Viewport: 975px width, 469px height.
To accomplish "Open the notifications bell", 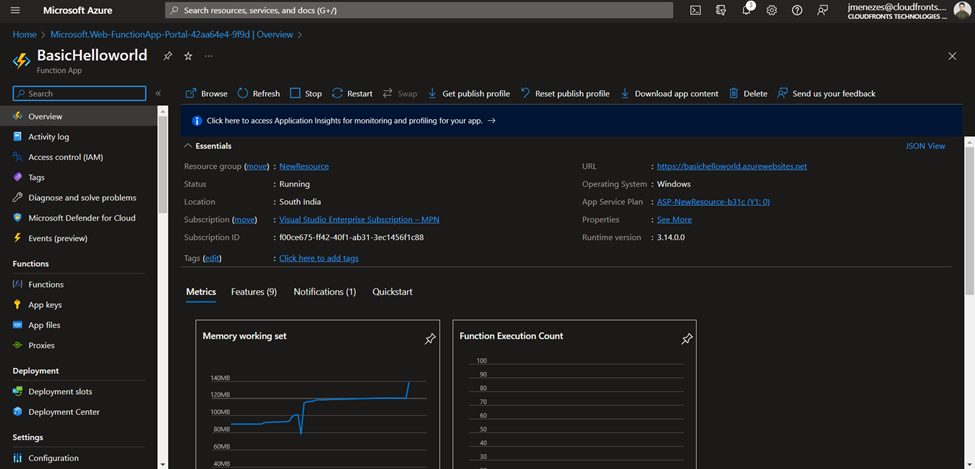I will tap(746, 10).
